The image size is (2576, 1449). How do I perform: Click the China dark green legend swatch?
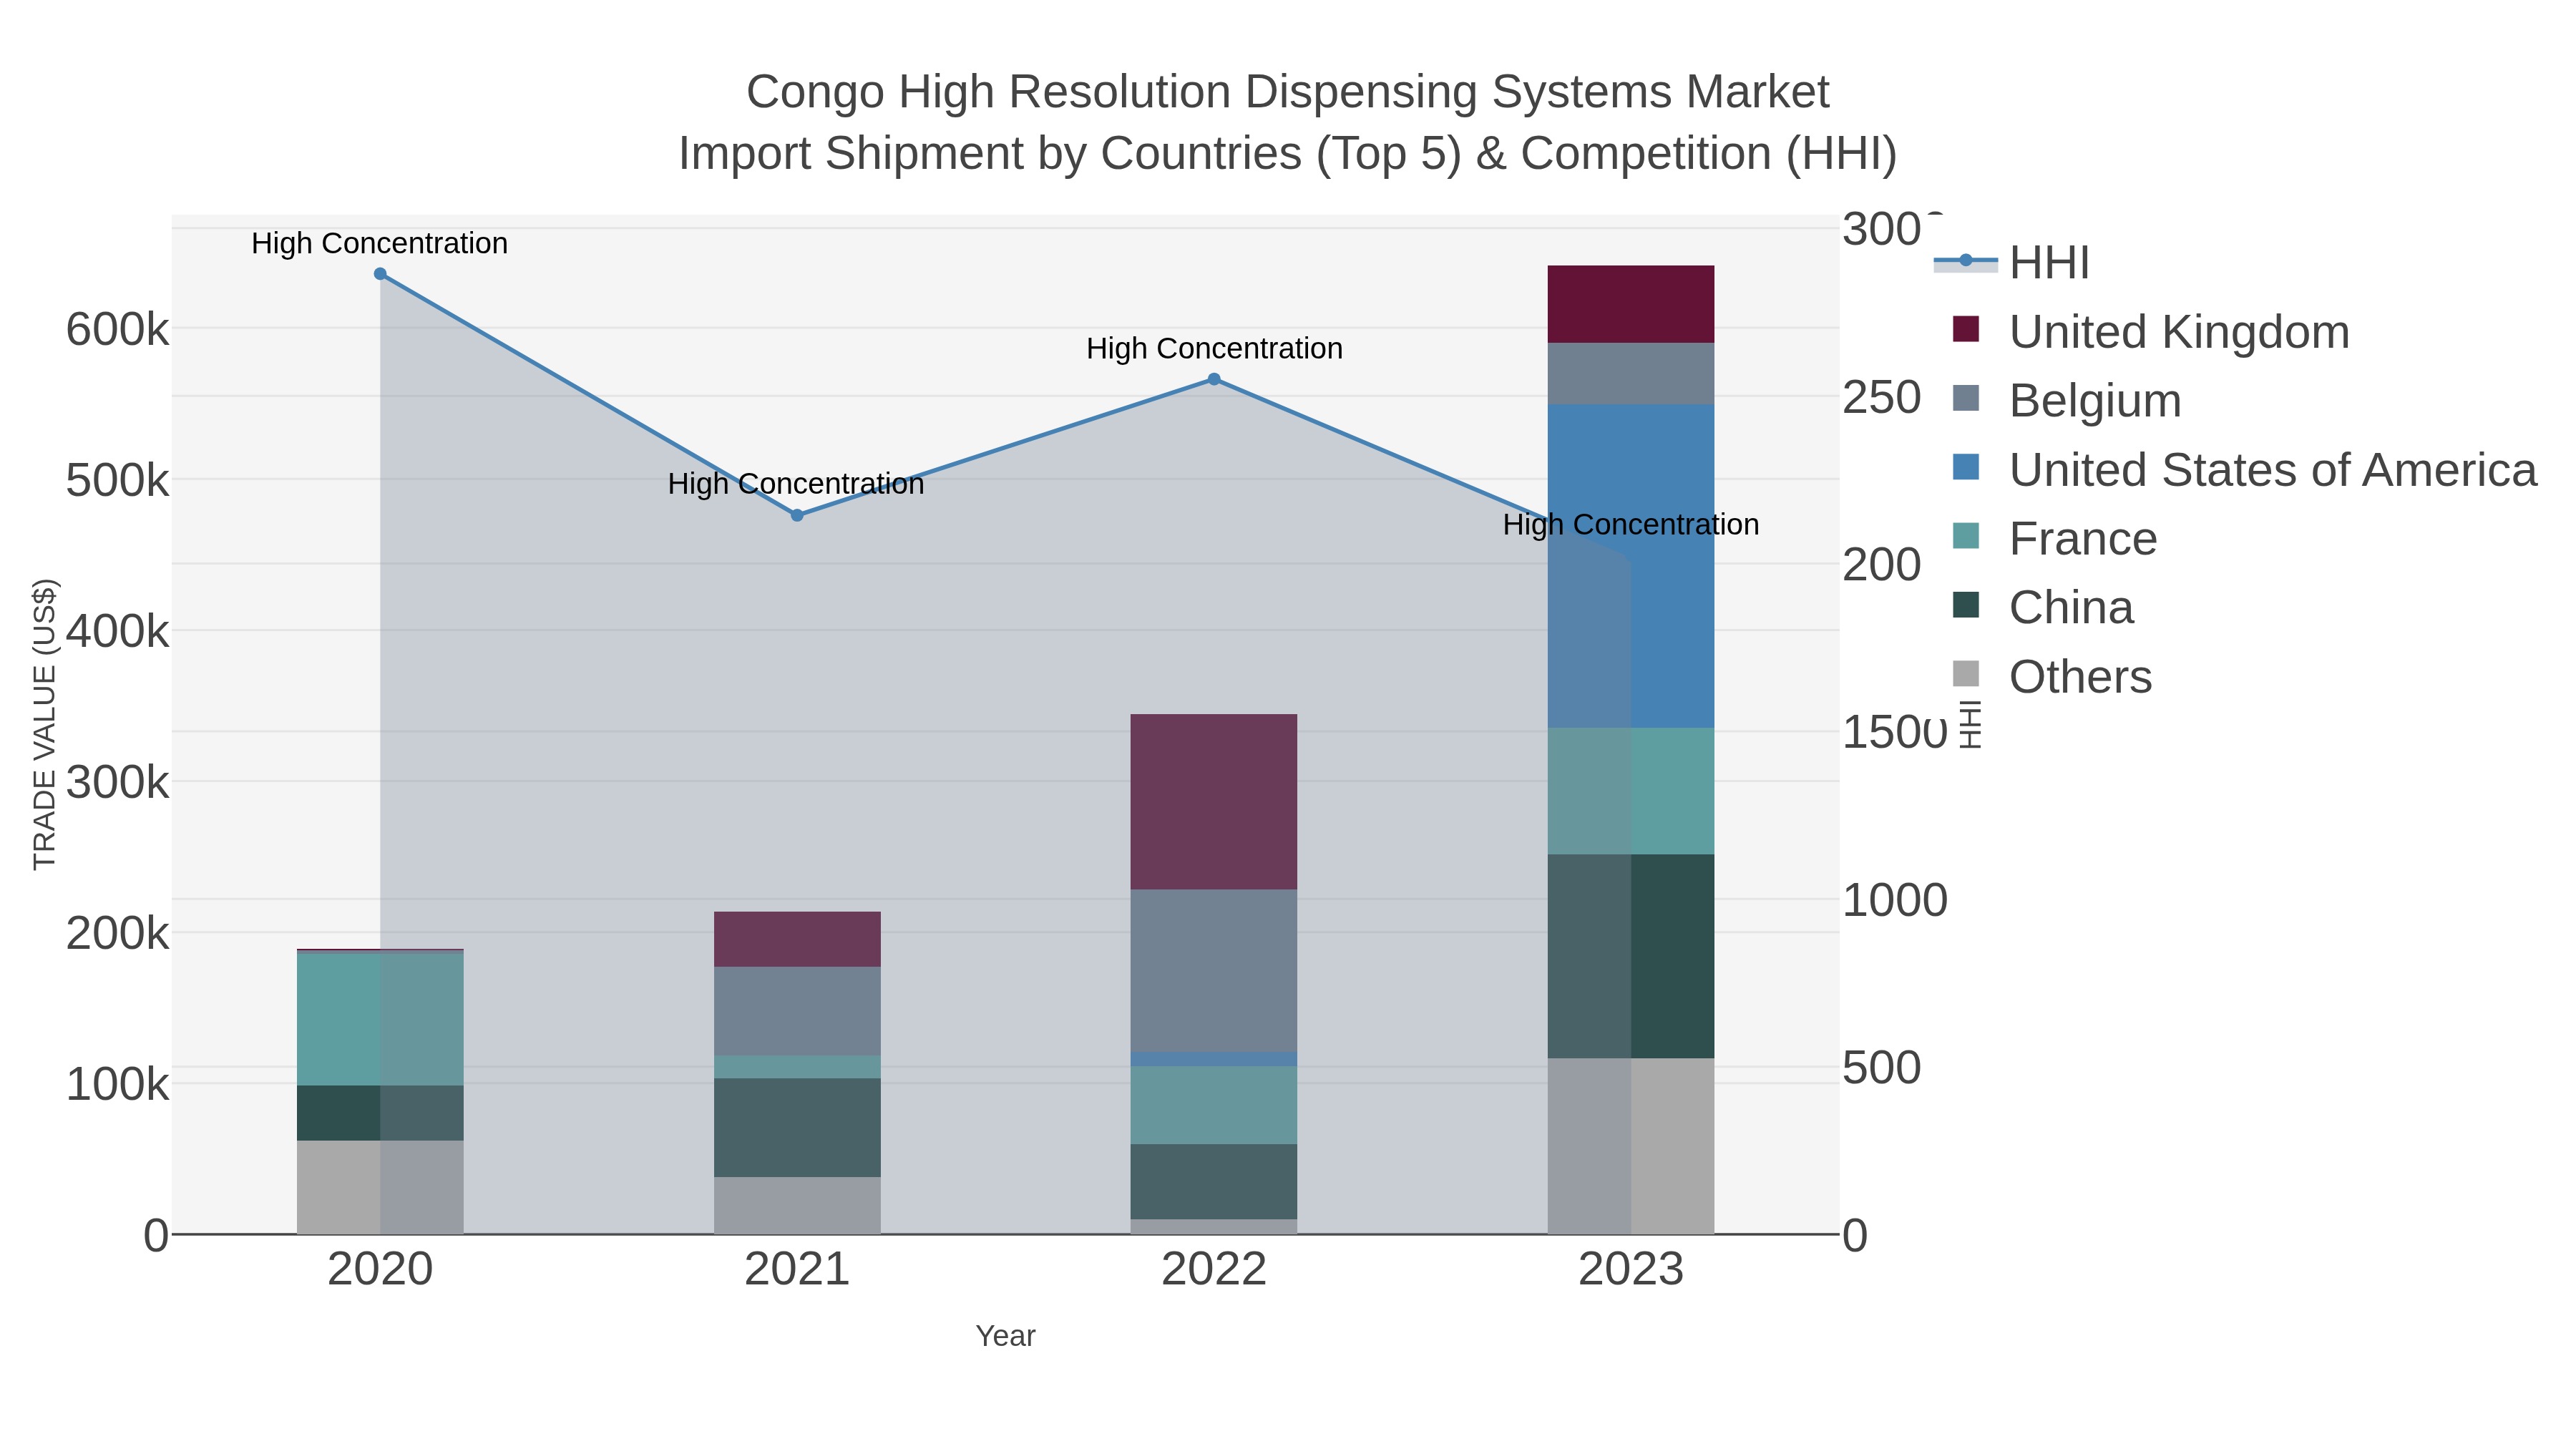tap(1966, 605)
